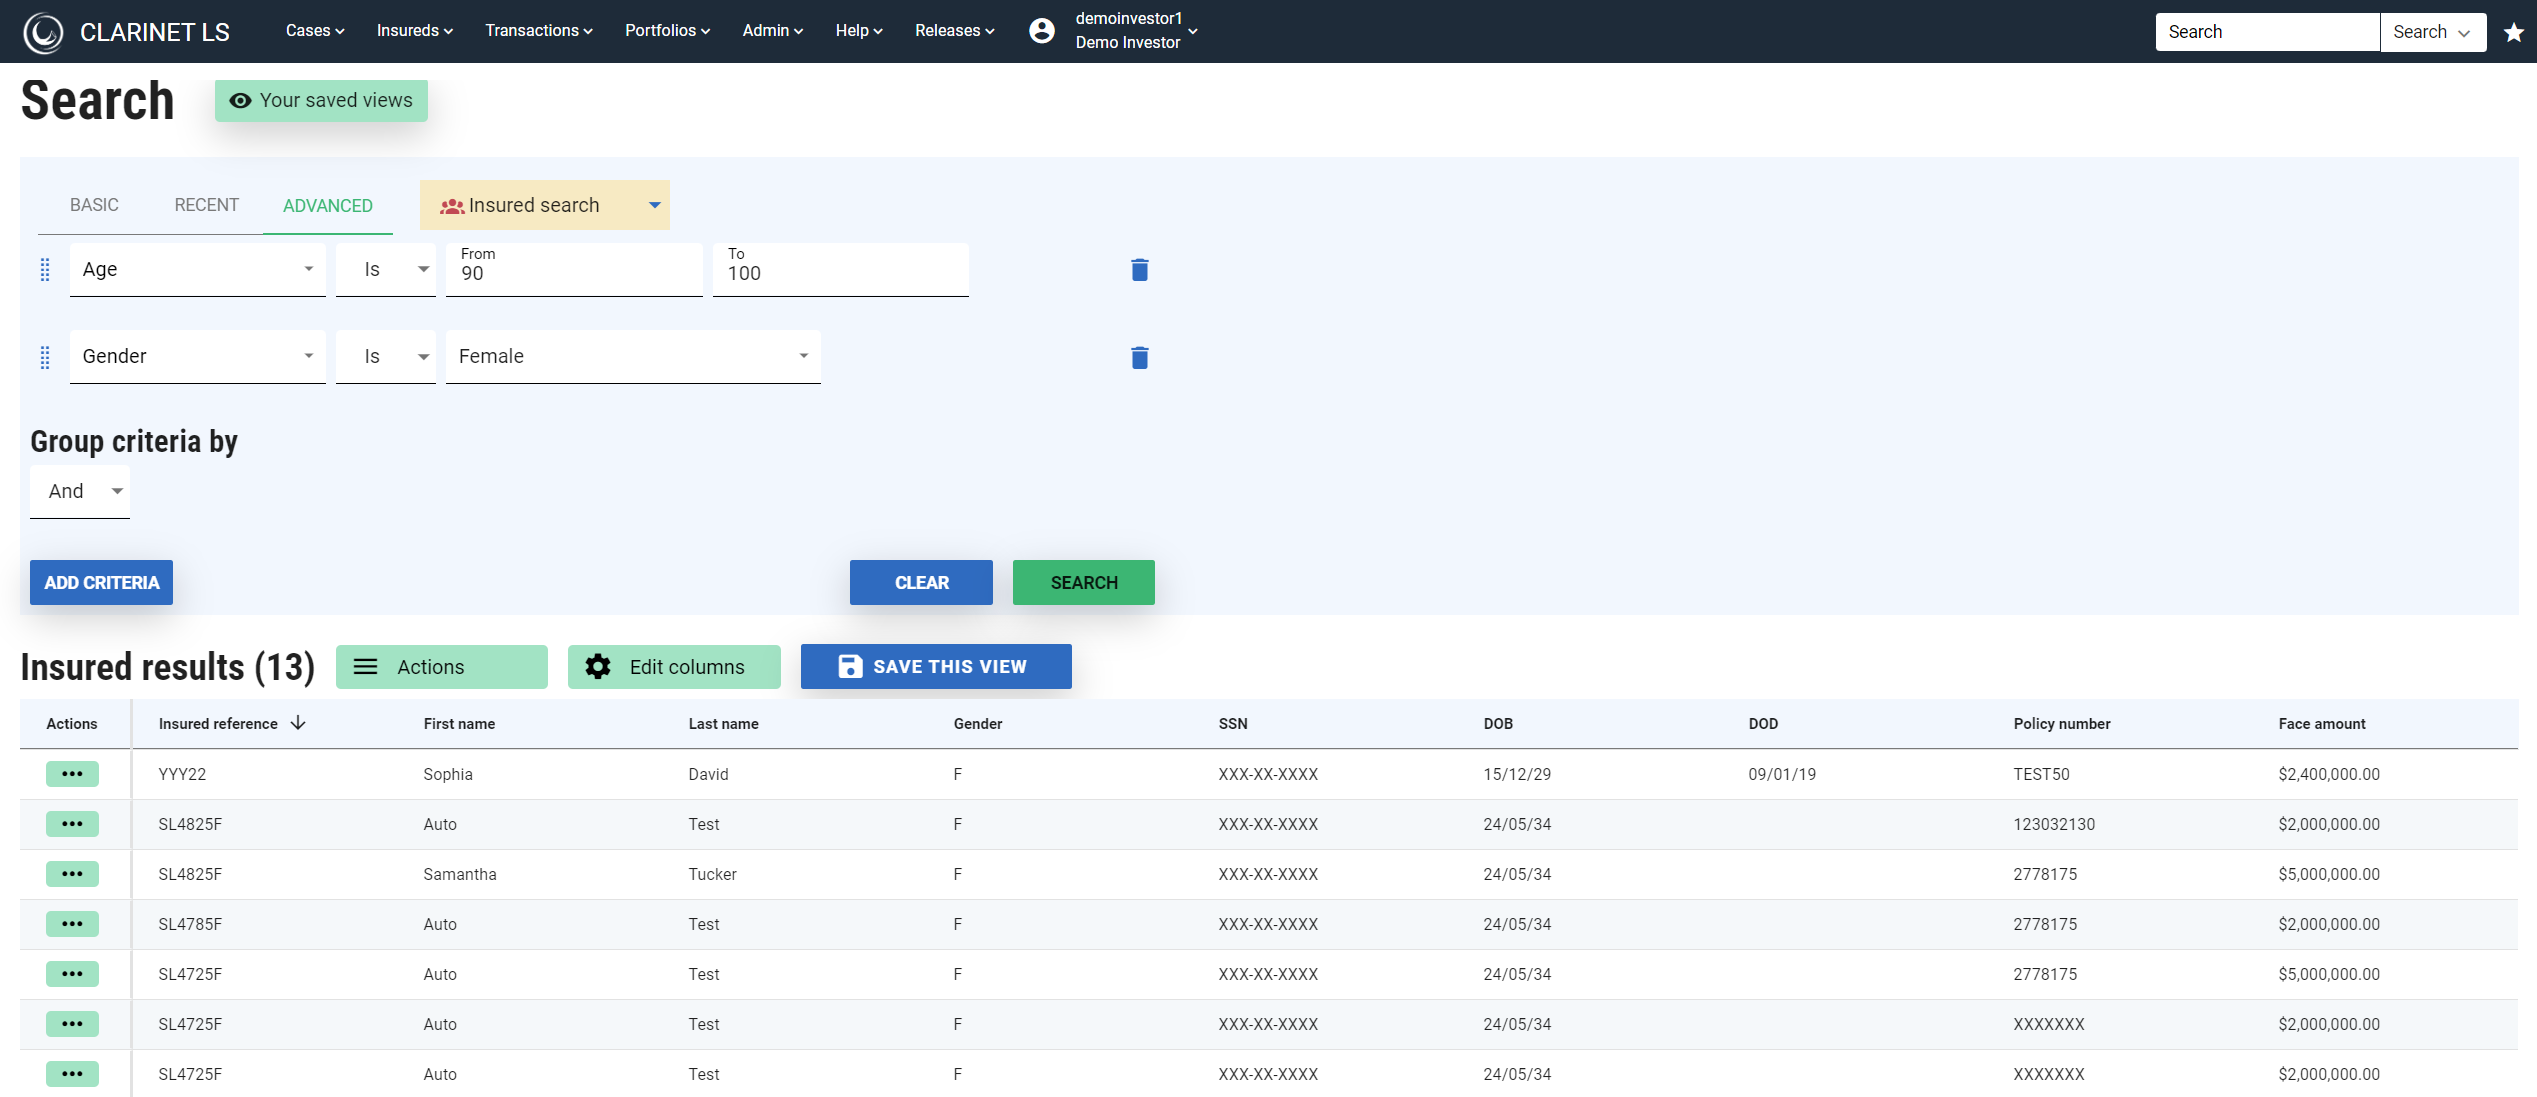Open the Age field dropdown
2537x1097 pixels.
pyautogui.click(x=198, y=270)
